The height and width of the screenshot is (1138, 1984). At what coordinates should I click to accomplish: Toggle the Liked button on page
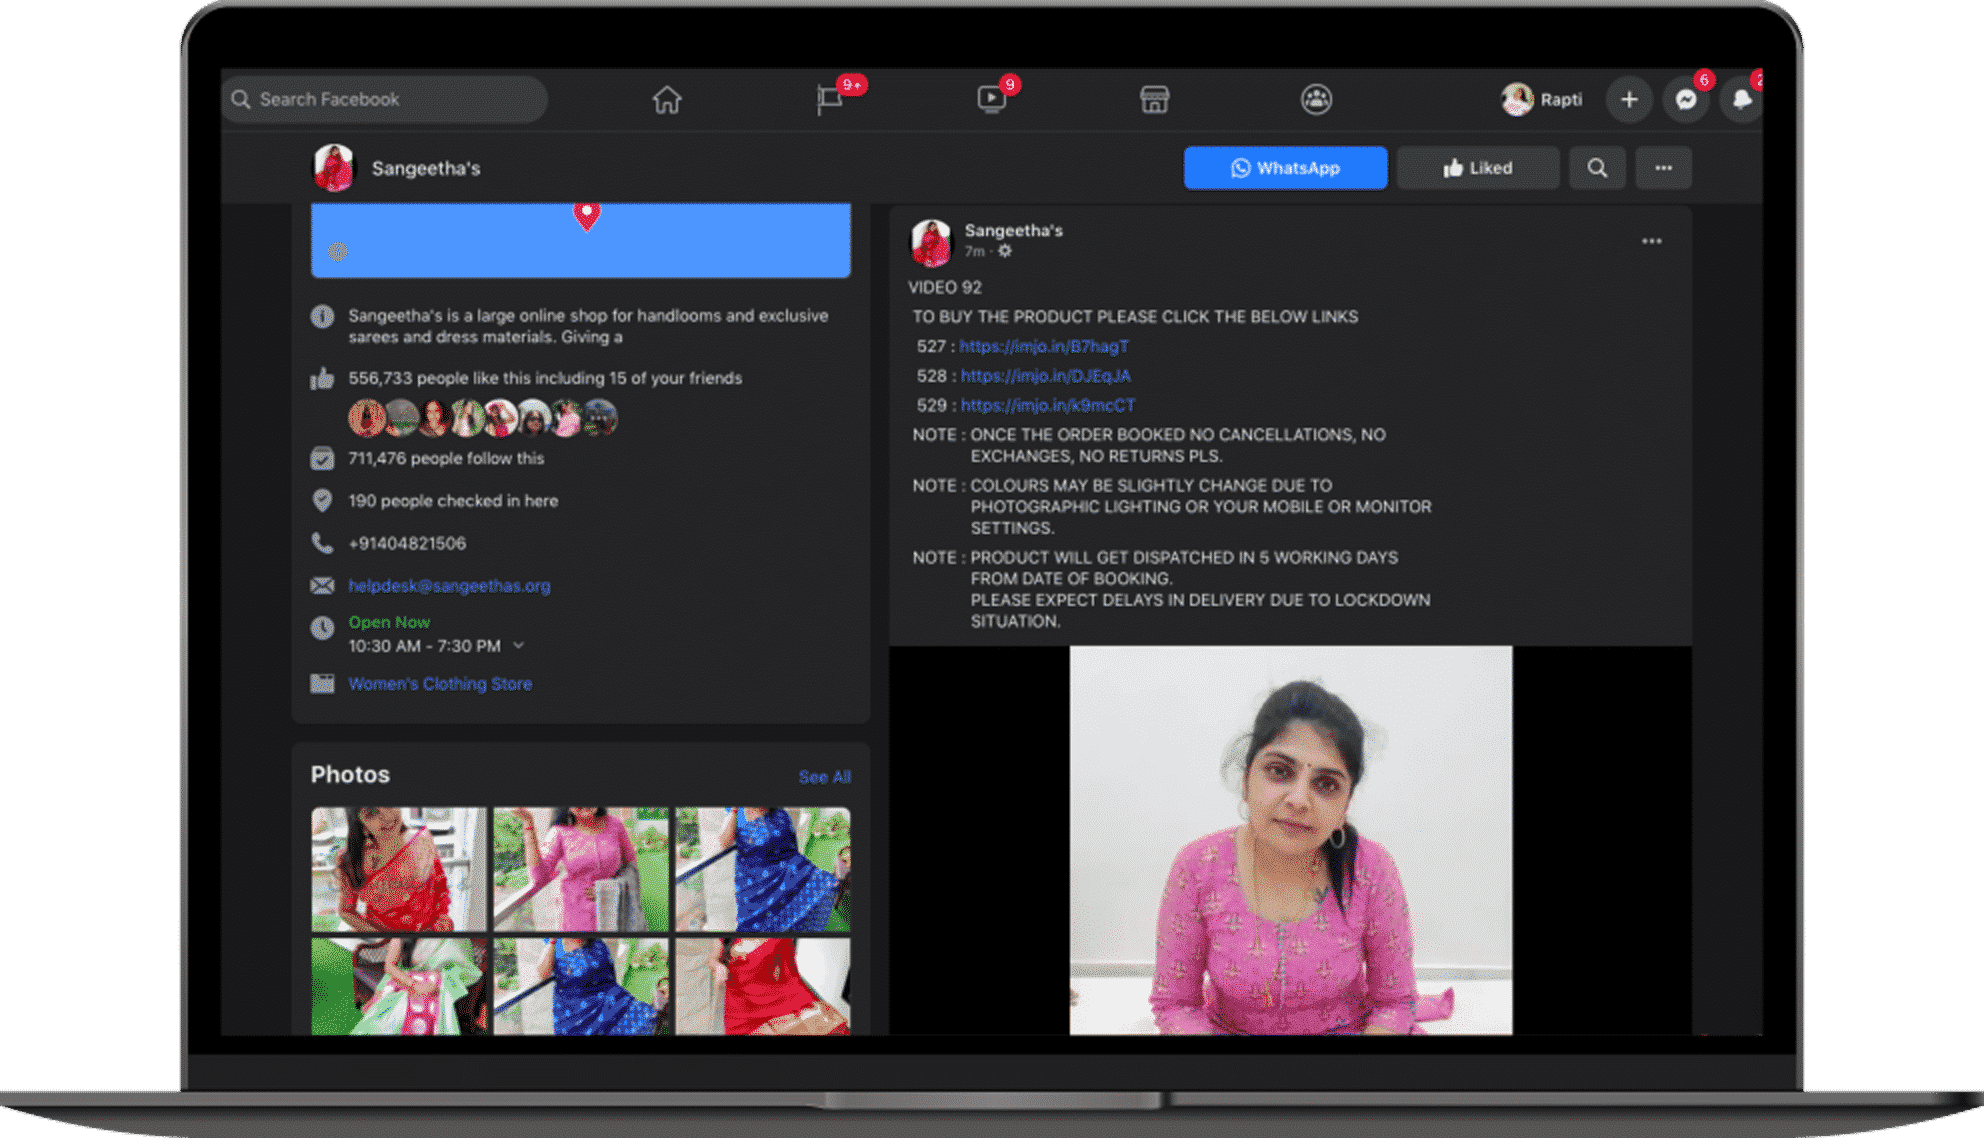[1477, 168]
